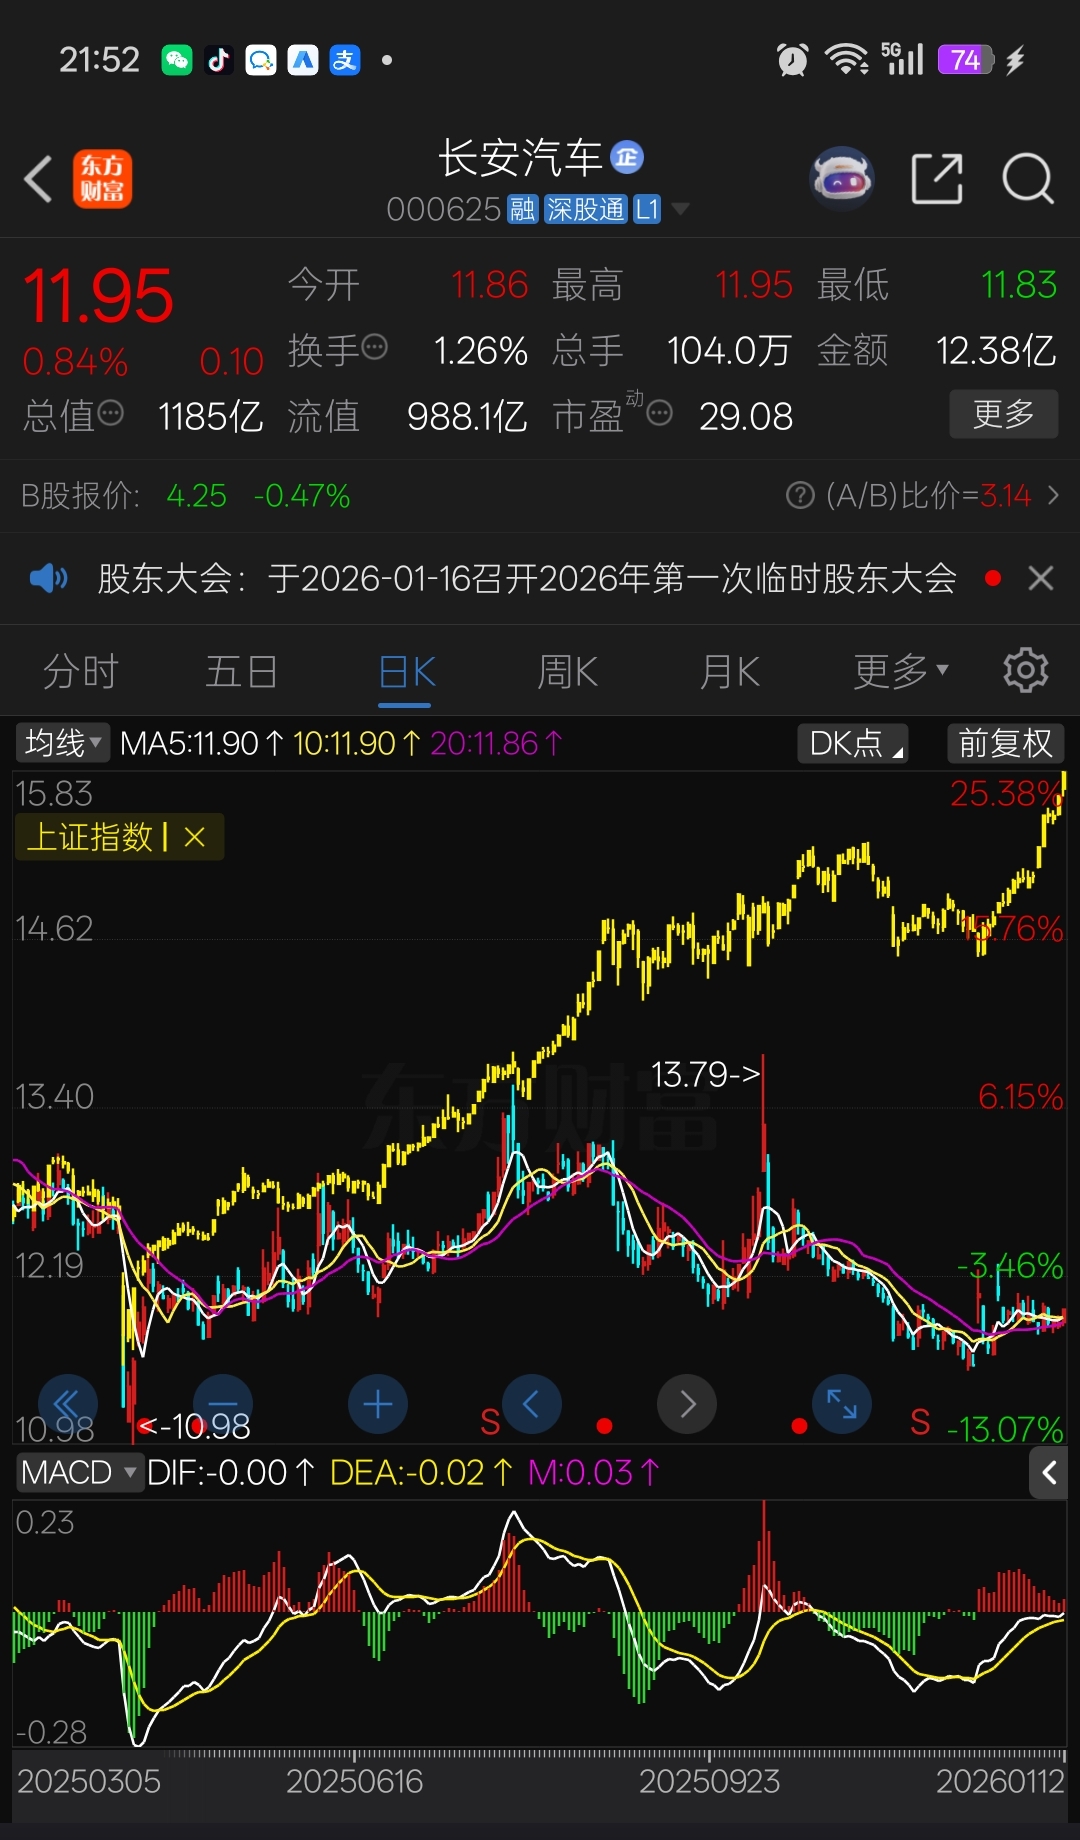The width and height of the screenshot is (1080, 1840).
Task: Tap the announcement speaker icon
Action: tap(48, 578)
